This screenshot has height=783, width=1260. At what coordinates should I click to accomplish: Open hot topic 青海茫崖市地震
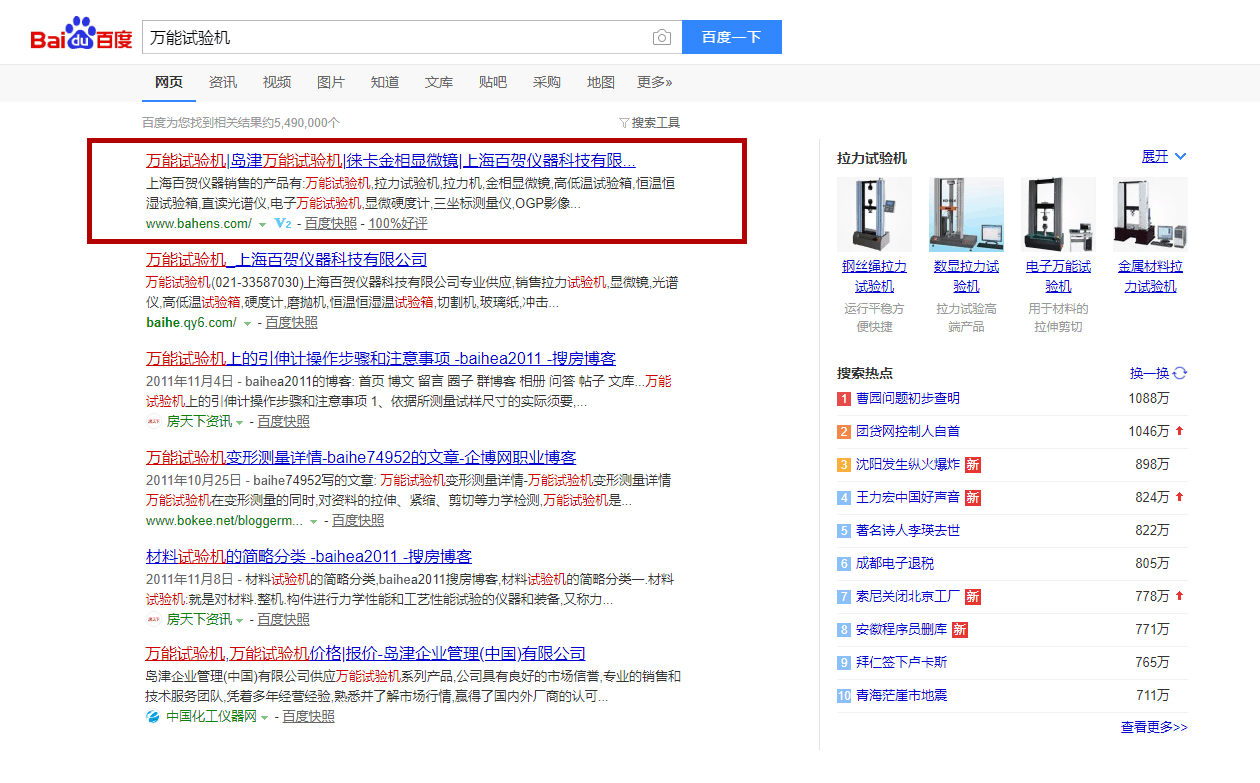click(901, 695)
